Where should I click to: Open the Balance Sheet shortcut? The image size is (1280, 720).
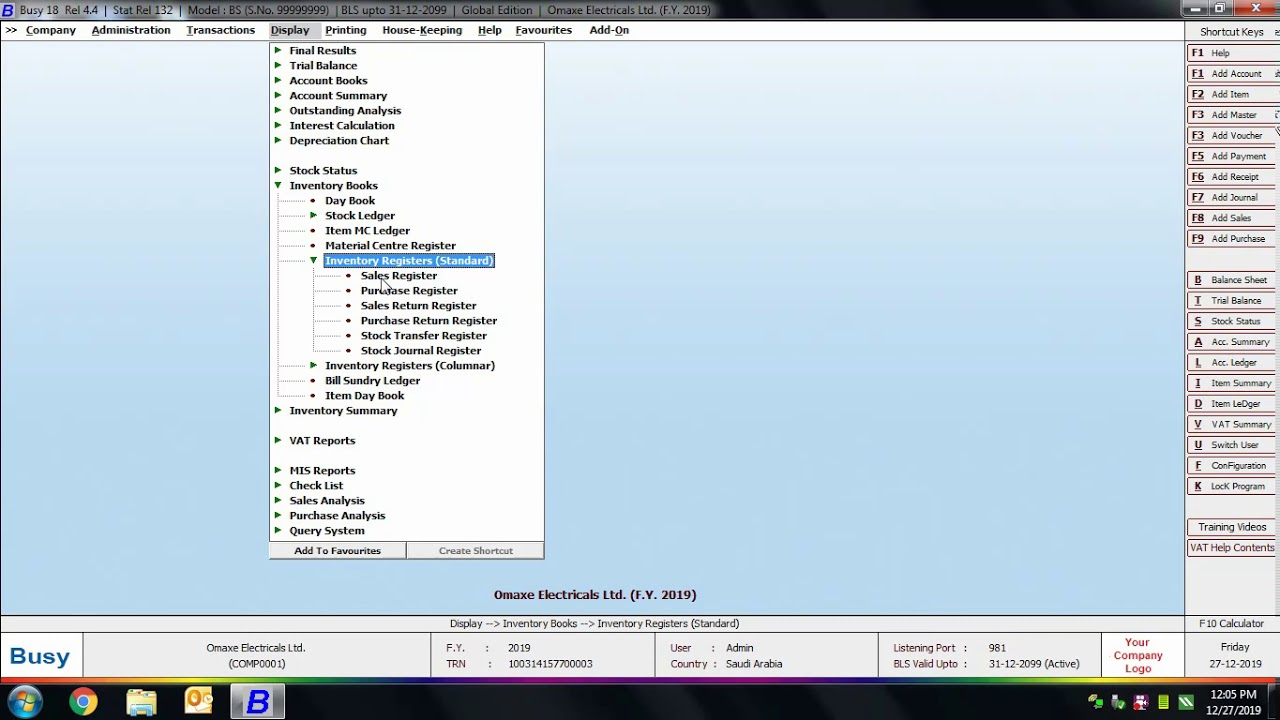click(x=1232, y=280)
